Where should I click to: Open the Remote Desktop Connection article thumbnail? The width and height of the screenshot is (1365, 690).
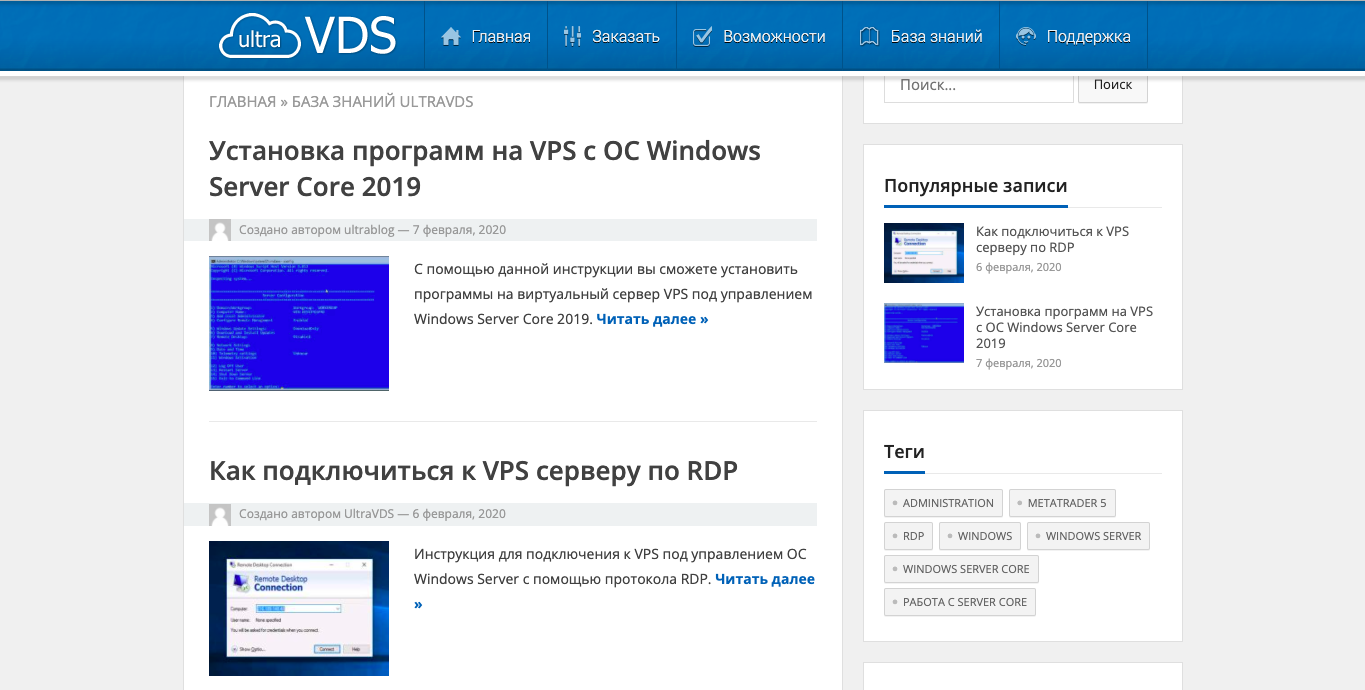point(299,608)
